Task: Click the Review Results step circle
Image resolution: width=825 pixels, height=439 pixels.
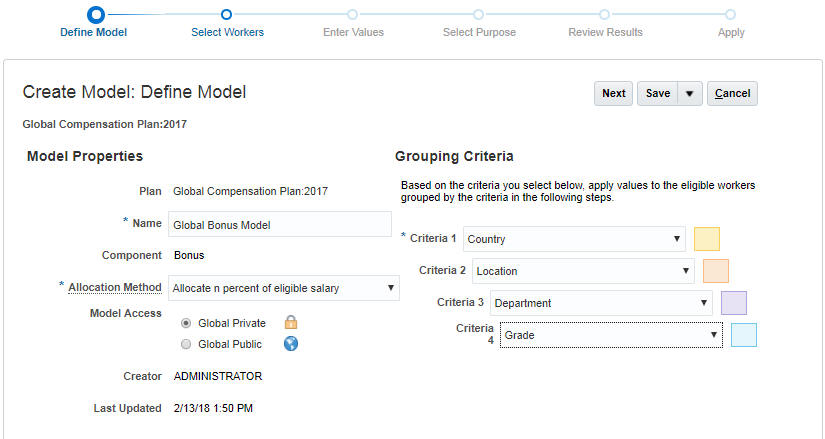Action: pos(605,14)
